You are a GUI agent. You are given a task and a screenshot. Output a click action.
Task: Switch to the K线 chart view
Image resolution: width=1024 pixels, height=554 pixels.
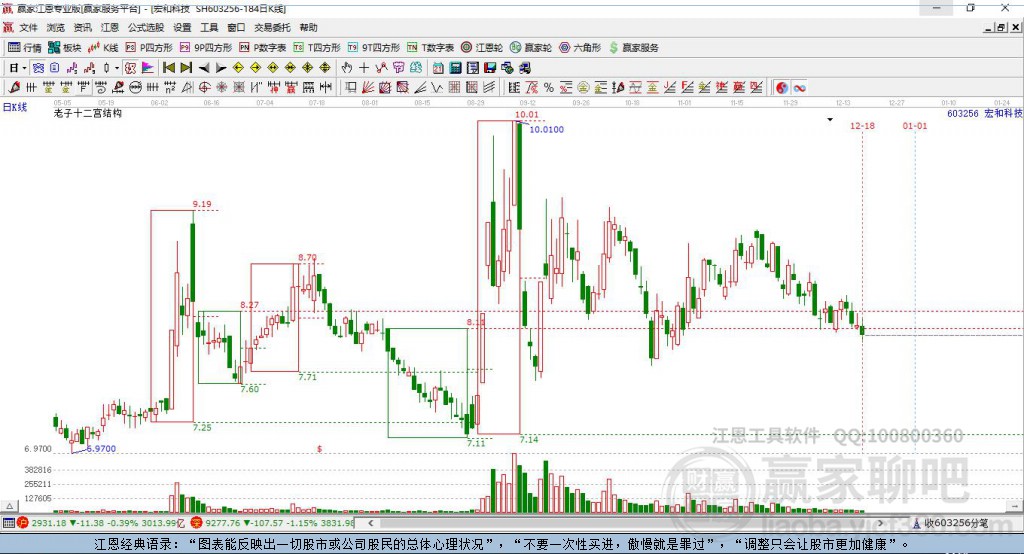point(103,48)
